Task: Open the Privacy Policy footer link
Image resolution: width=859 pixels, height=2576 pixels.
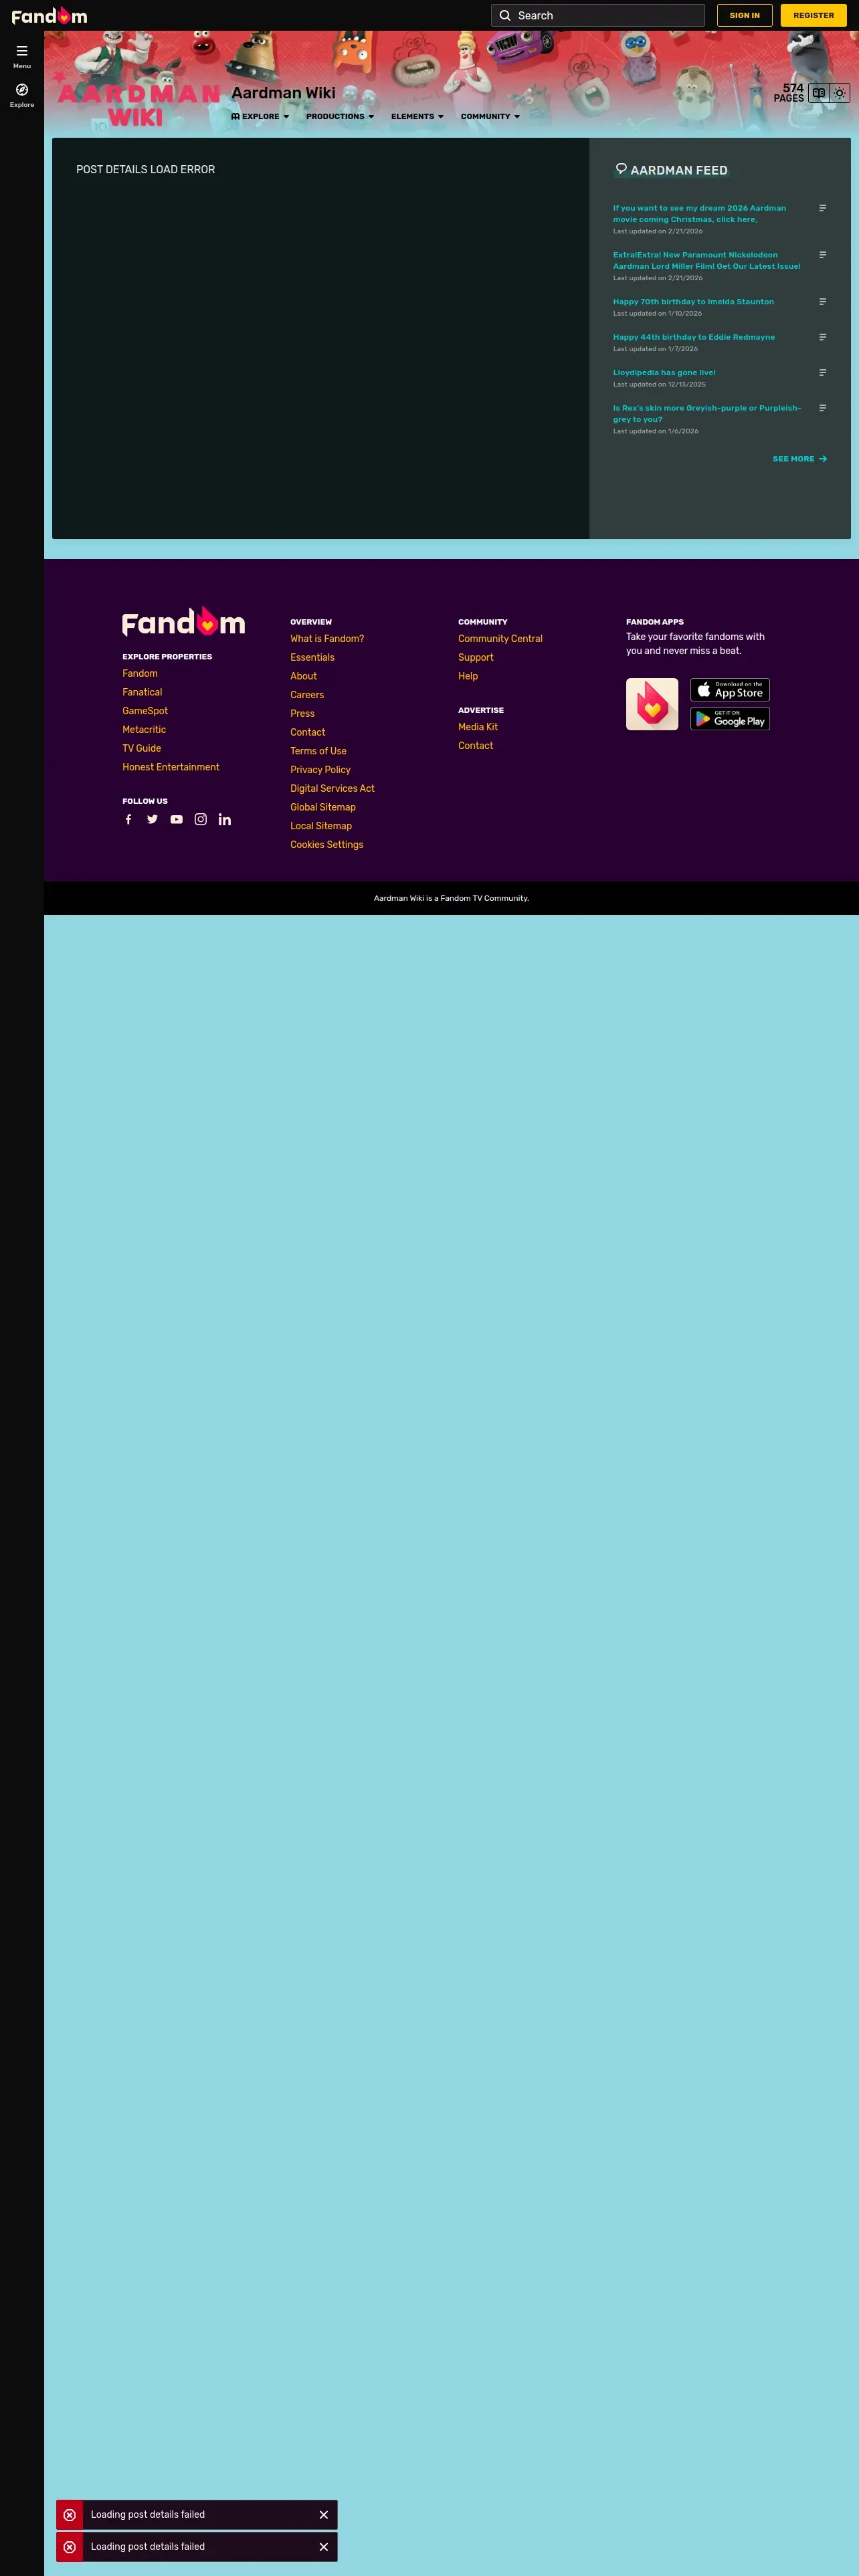Action: point(320,770)
